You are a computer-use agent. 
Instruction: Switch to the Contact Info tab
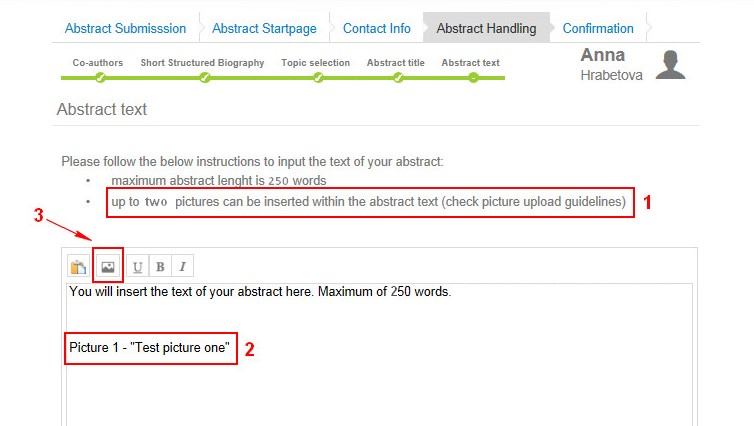[377, 28]
